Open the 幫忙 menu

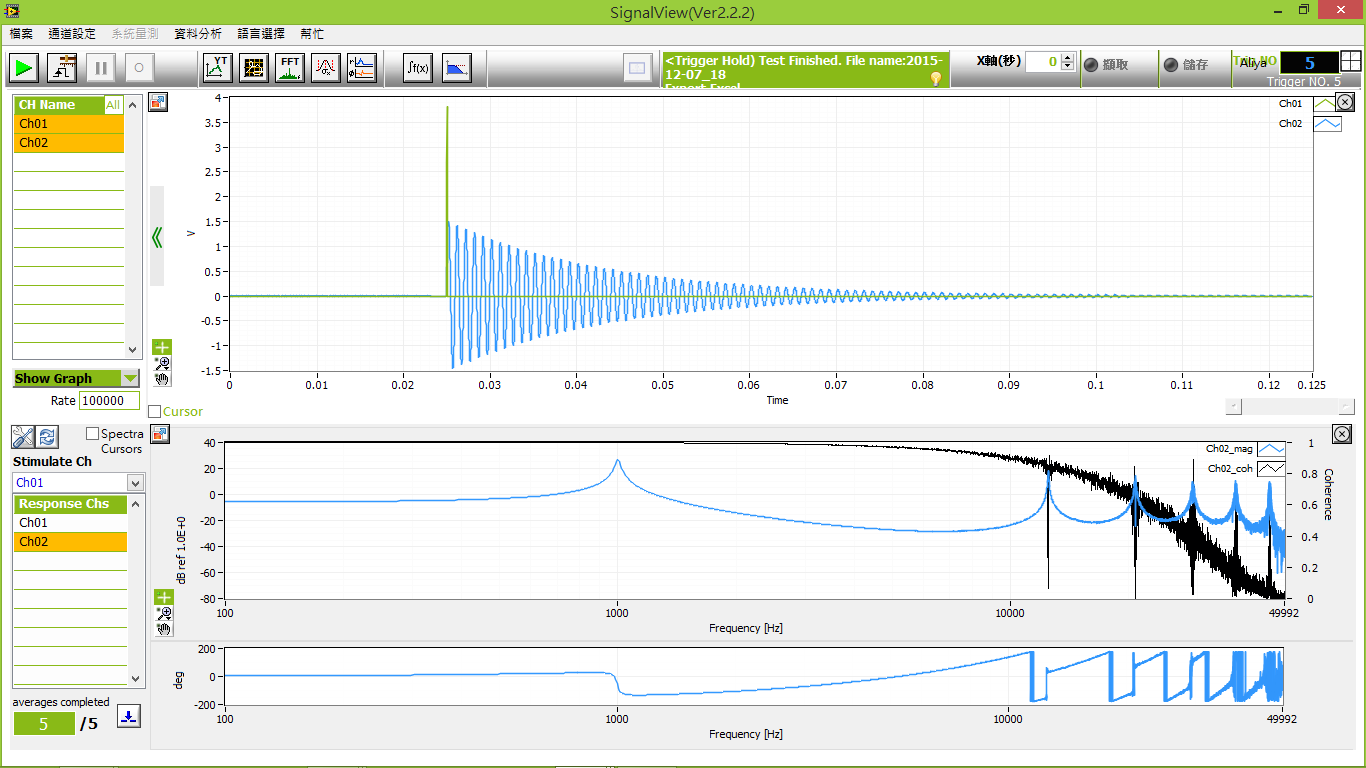pyautogui.click(x=312, y=34)
